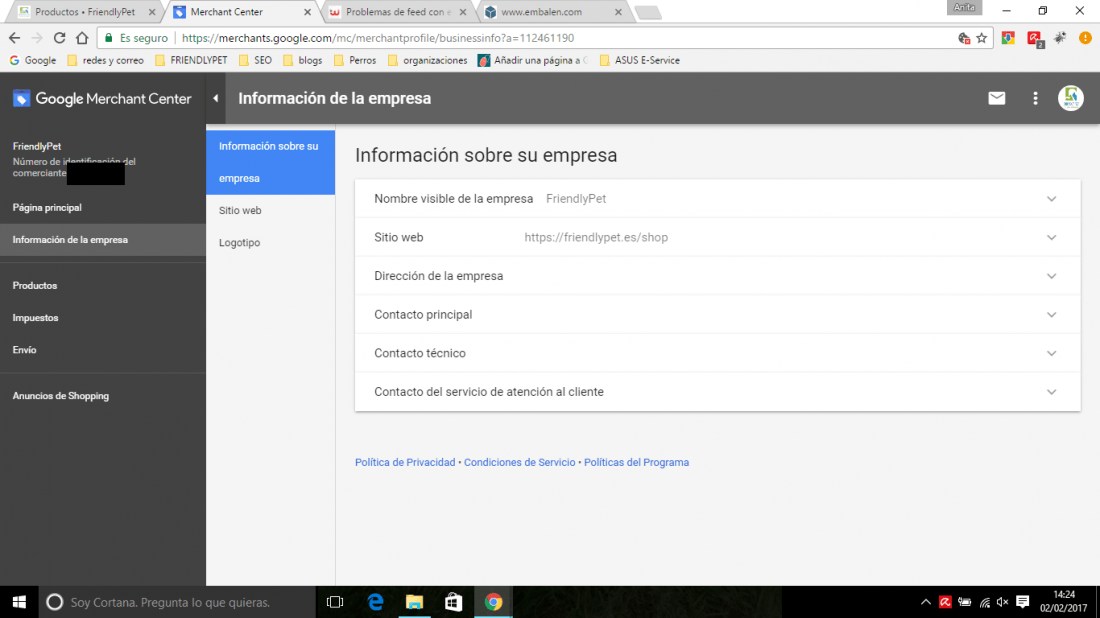
Task: Open the FRIENDLYPET bookmarks folder
Action: 191,60
